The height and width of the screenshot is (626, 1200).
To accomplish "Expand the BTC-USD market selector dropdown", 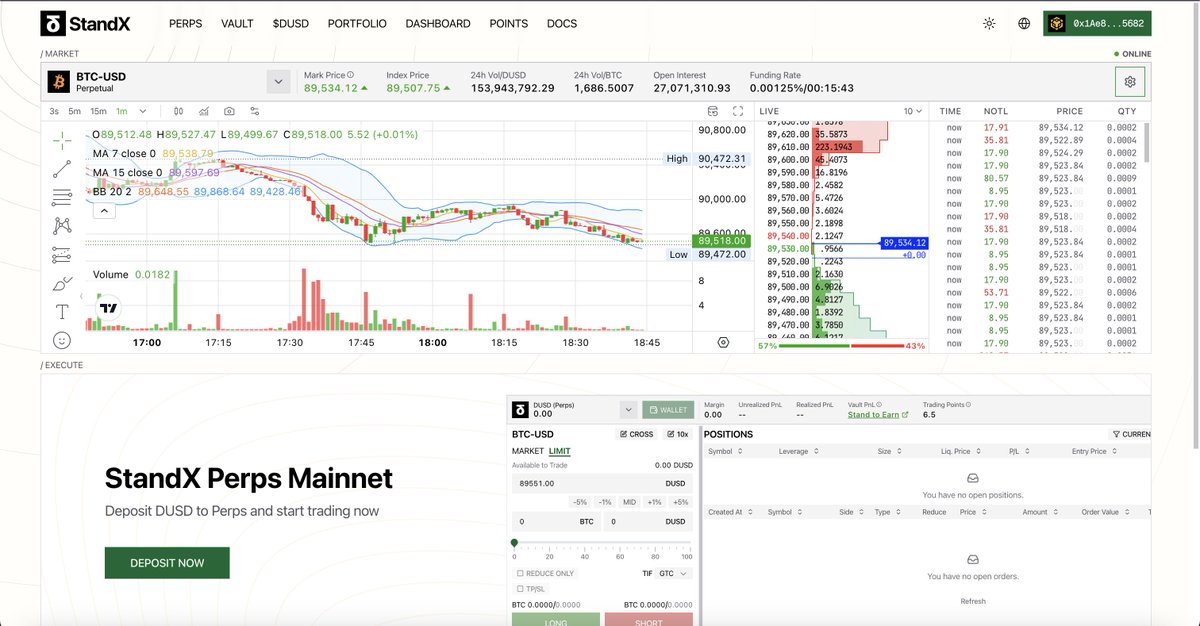I will tap(279, 82).
